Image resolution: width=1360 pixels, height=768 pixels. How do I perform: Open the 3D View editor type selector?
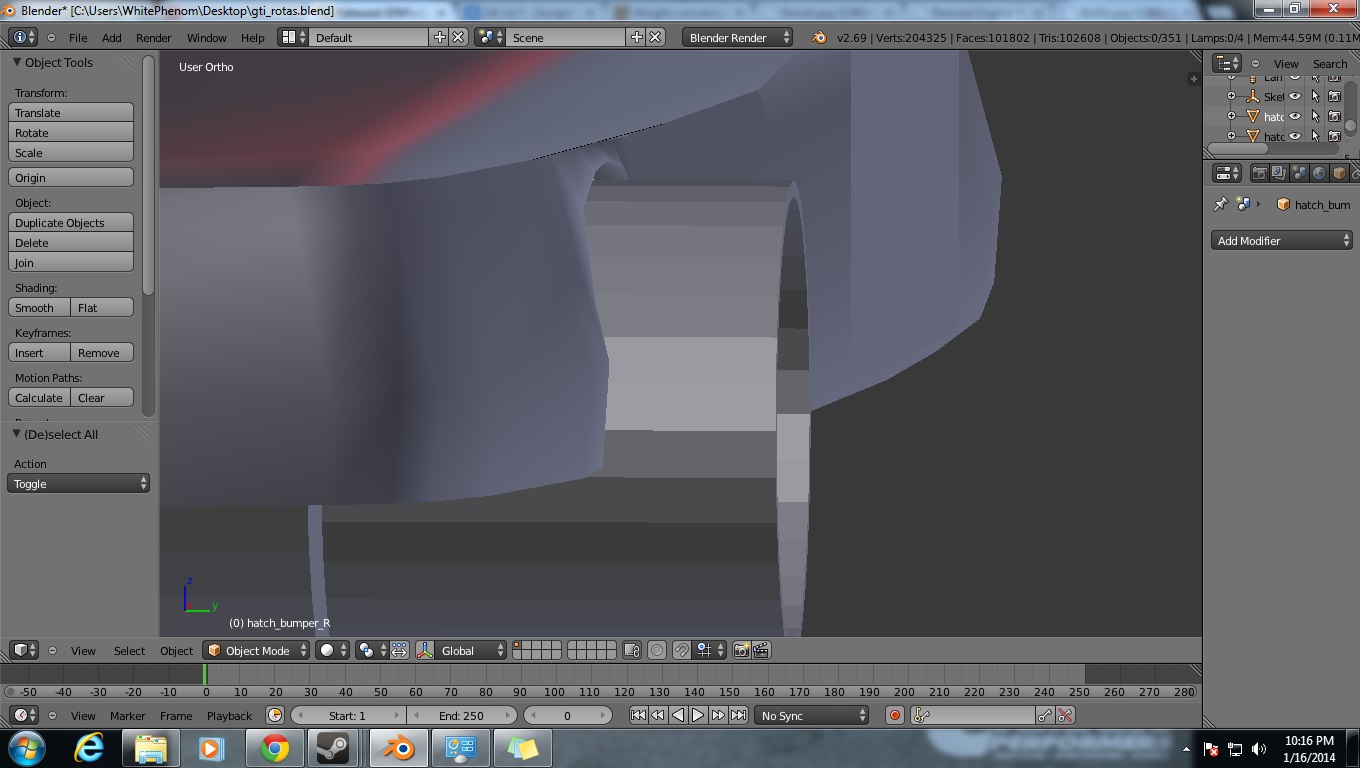click(x=23, y=650)
